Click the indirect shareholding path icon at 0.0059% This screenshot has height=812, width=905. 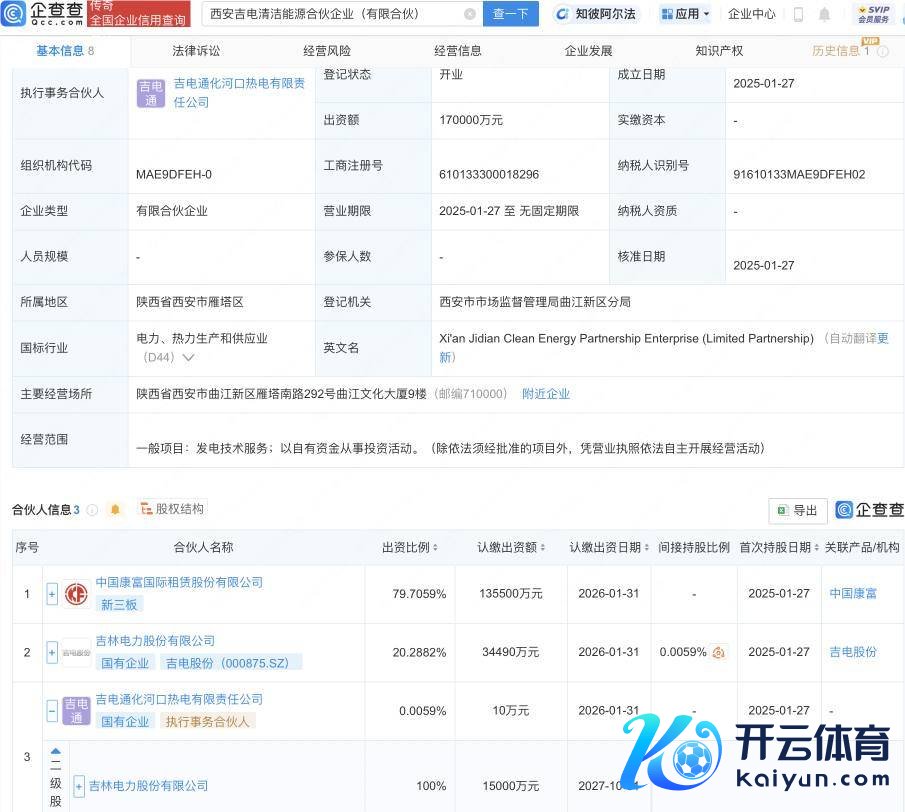click(718, 652)
